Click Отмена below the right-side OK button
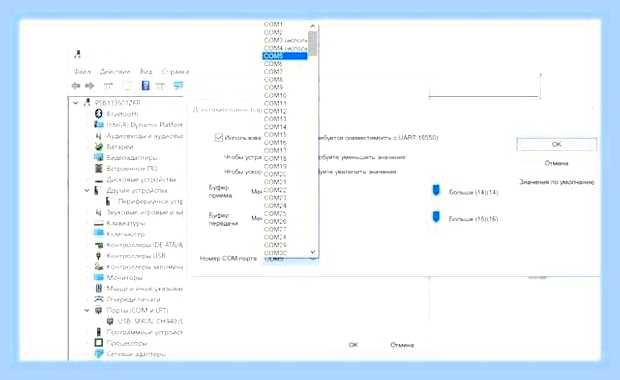 (556, 163)
